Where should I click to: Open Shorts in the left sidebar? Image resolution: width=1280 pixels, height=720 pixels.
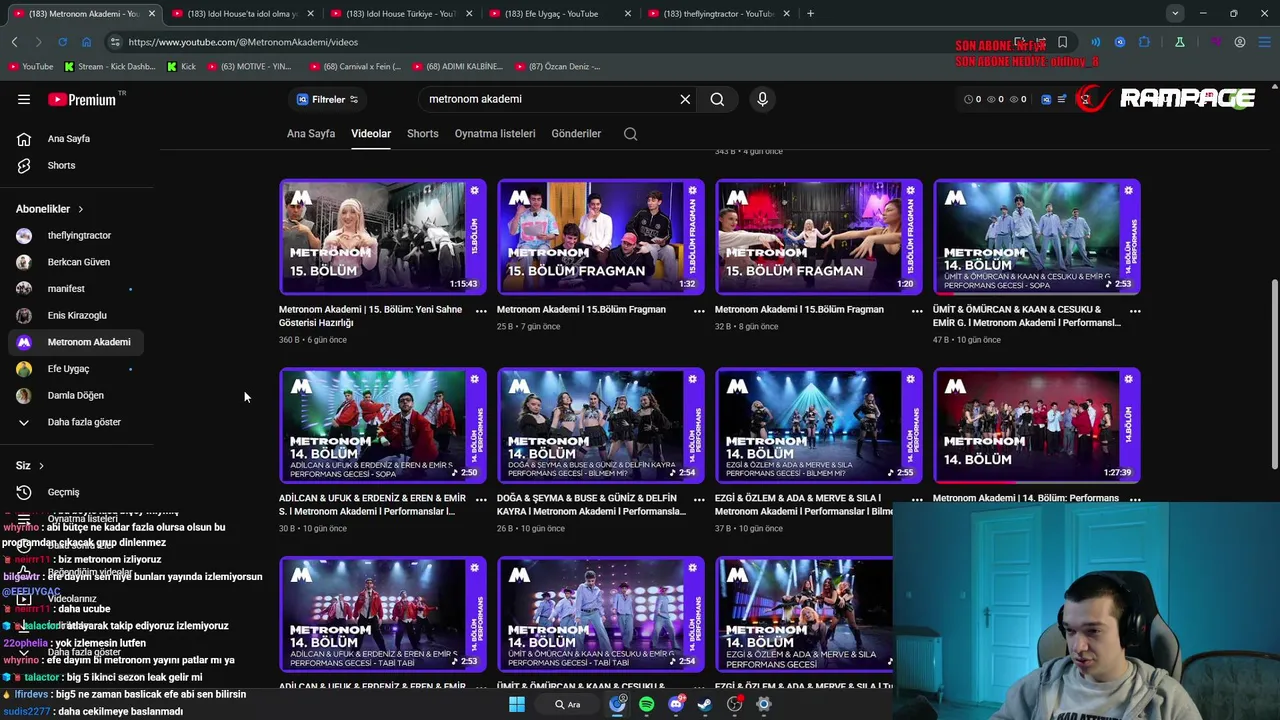pos(76,165)
